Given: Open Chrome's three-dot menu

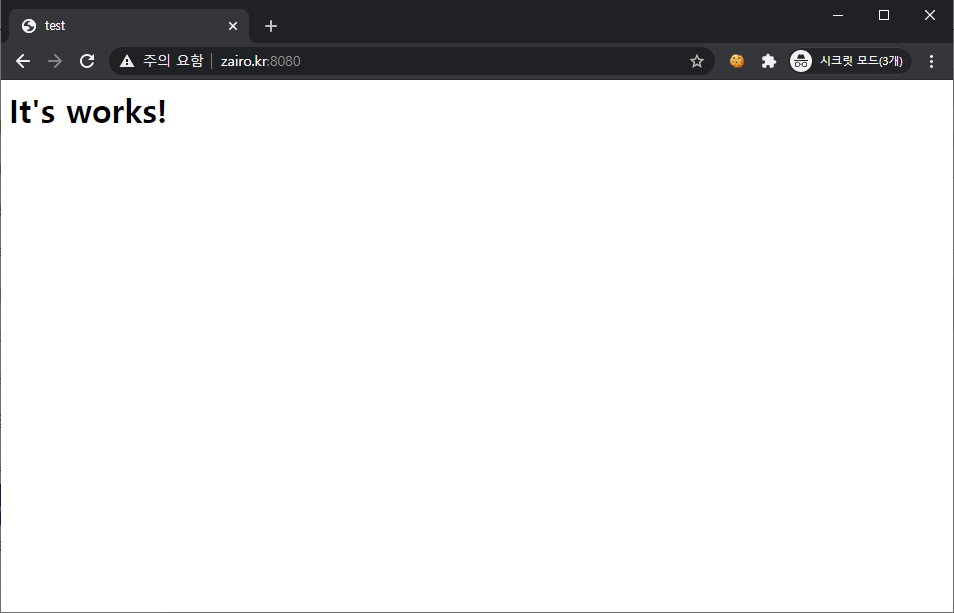Looking at the screenshot, I should click(x=931, y=61).
